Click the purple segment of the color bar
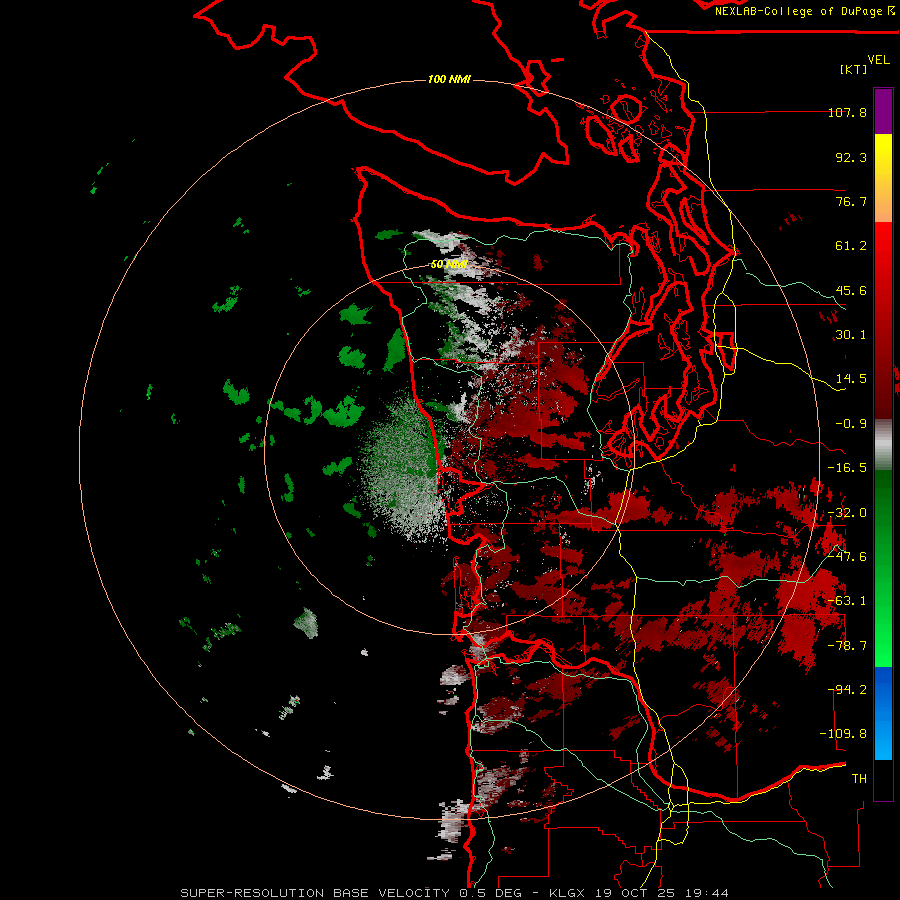Image resolution: width=900 pixels, height=900 pixels. [x=883, y=112]
